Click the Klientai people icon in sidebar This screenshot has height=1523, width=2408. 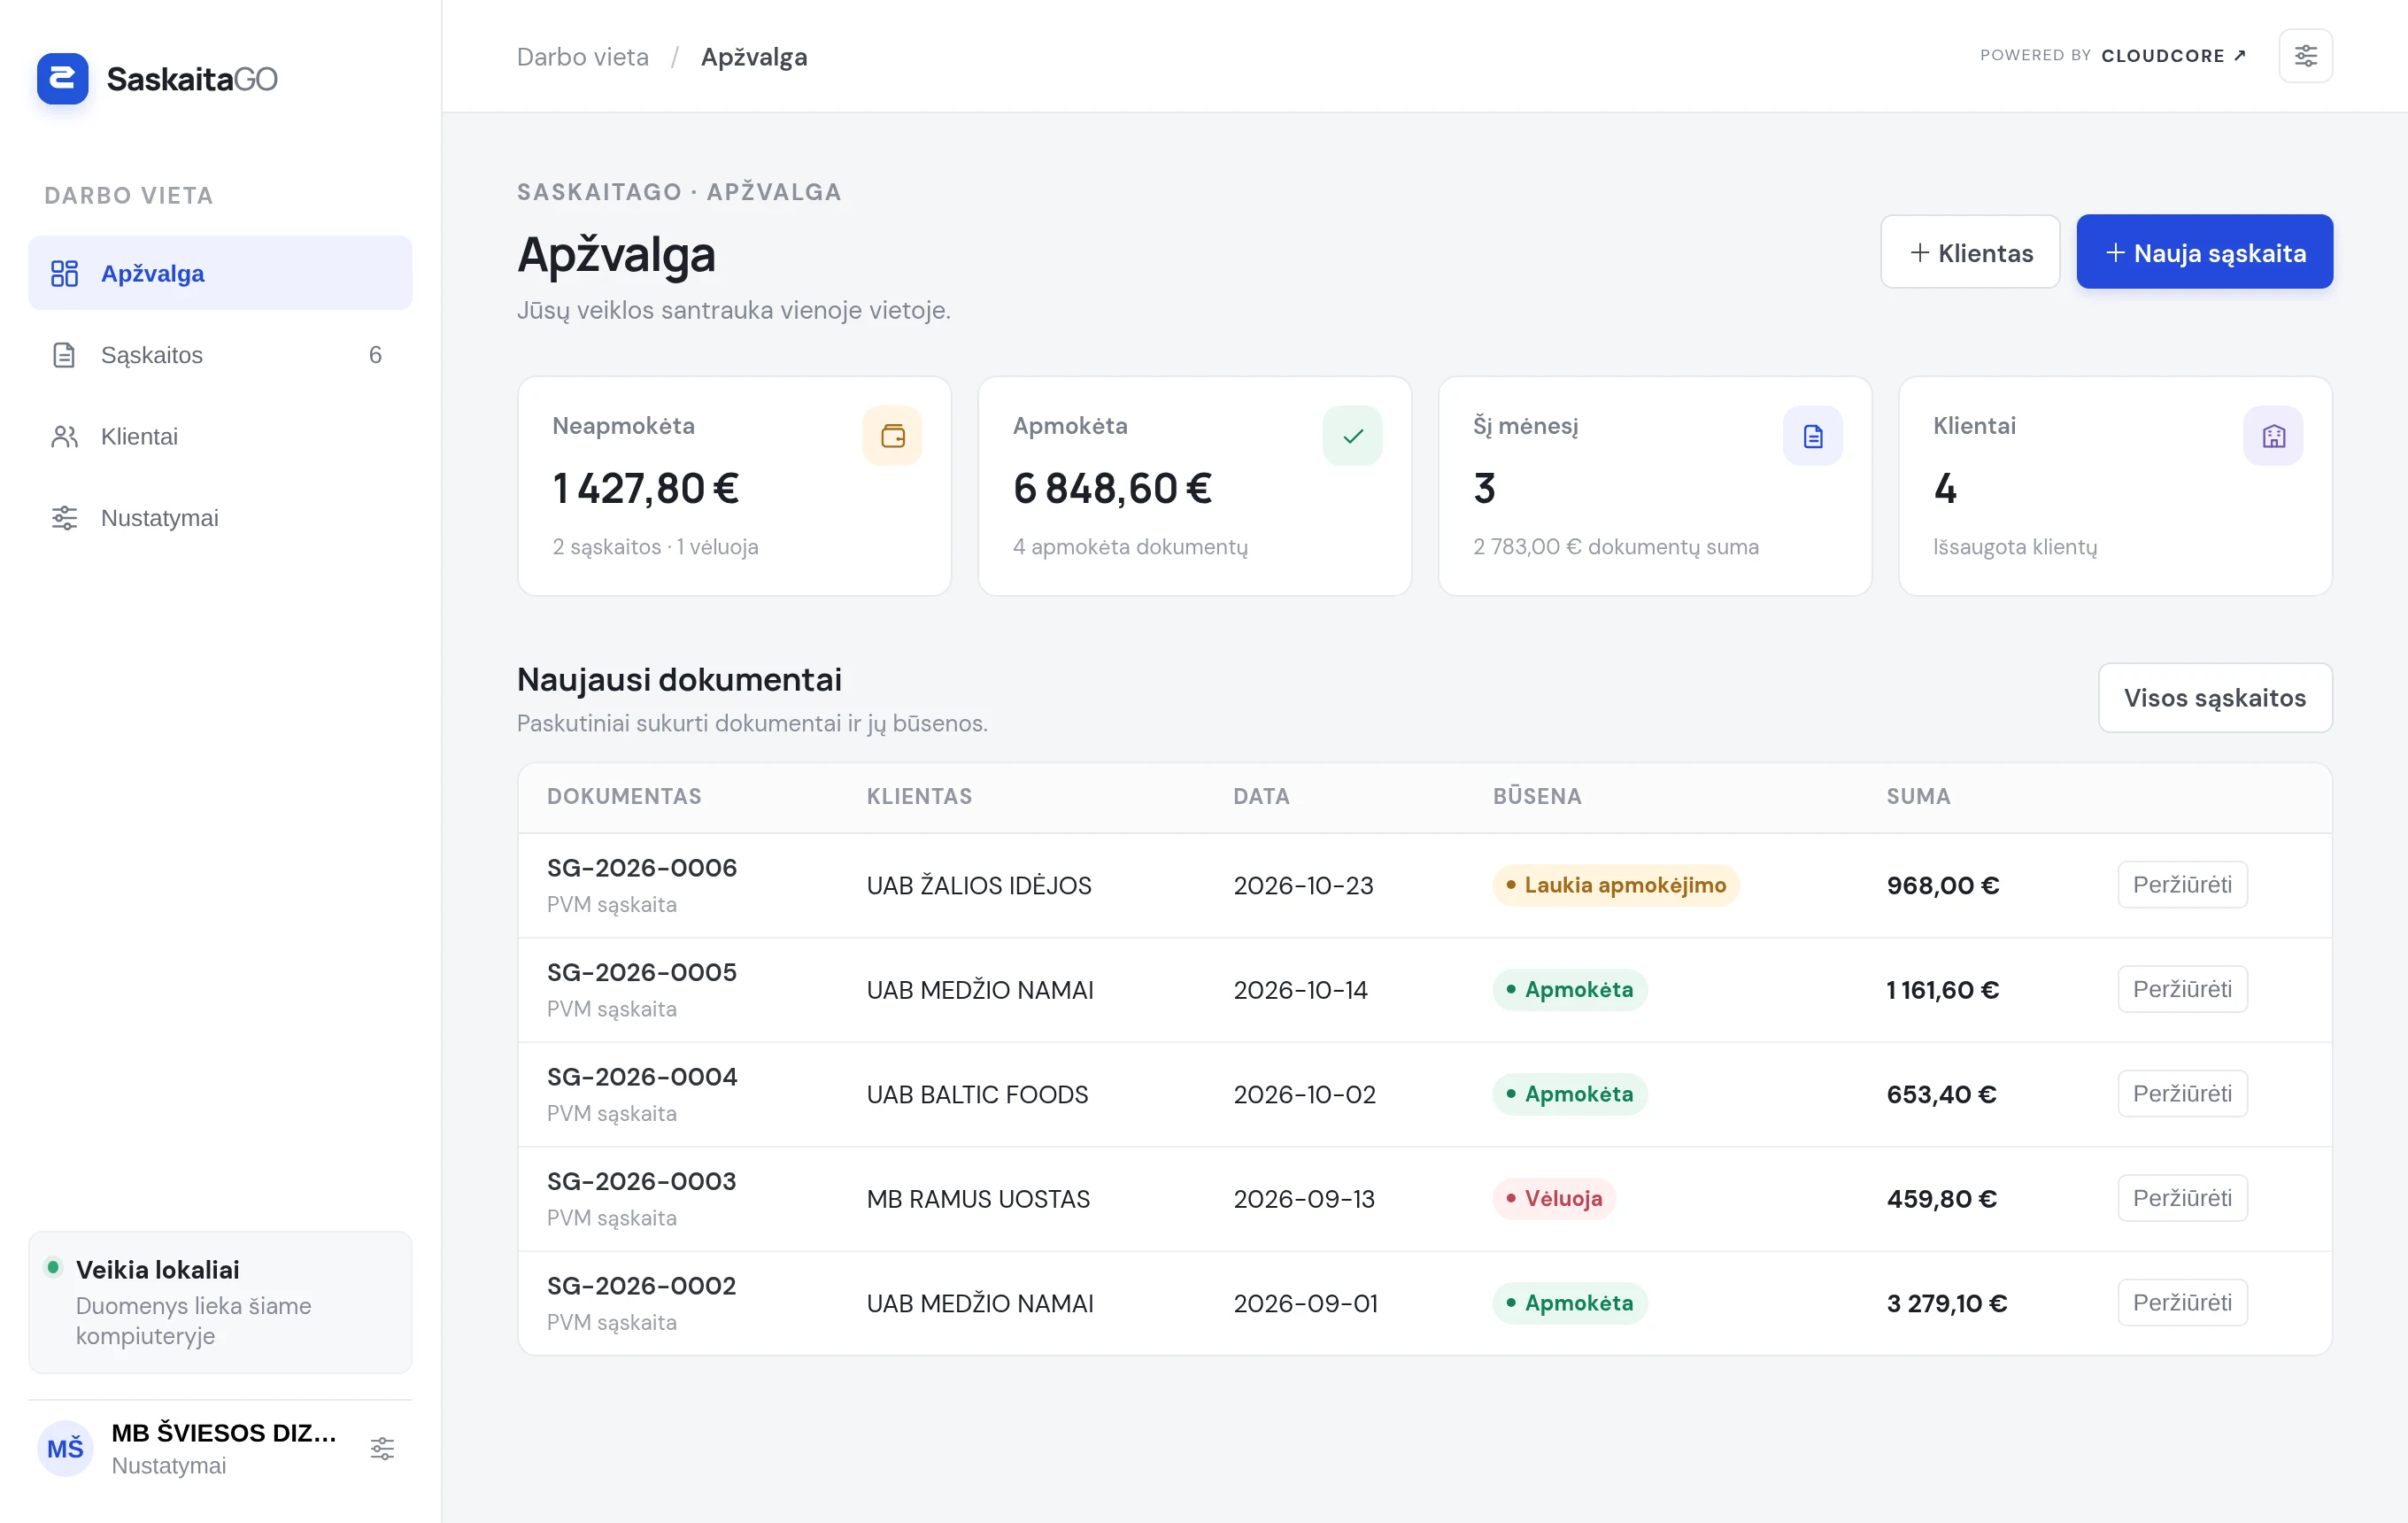pos(65,437)
